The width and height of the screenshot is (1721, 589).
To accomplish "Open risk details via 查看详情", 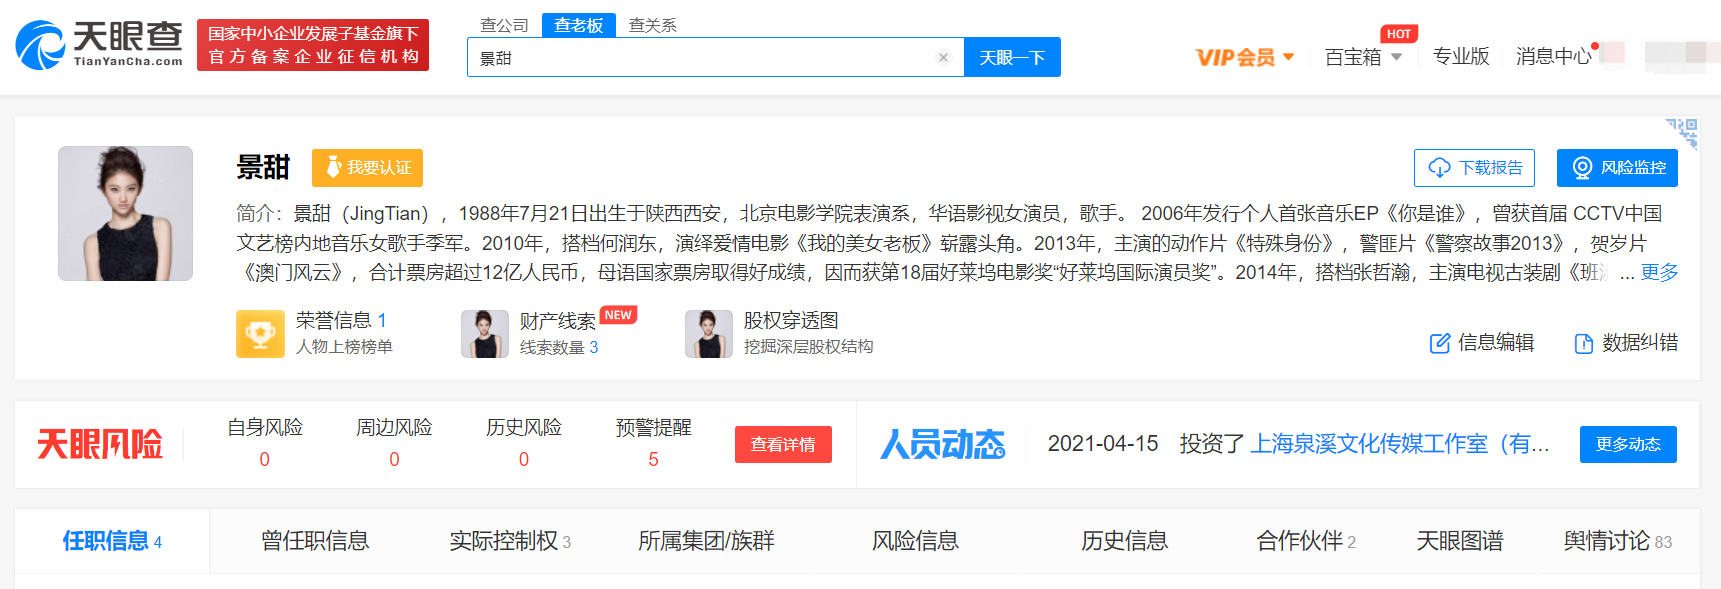I will [783, 444].
